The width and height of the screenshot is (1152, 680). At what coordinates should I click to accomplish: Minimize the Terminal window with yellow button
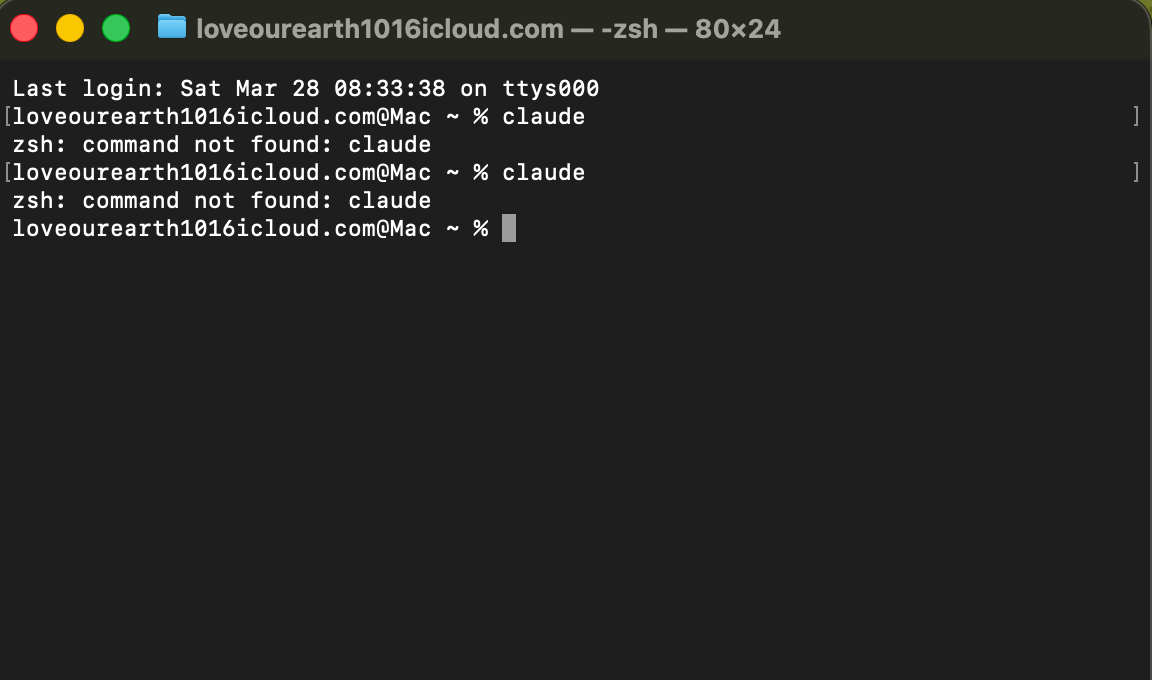70,28
